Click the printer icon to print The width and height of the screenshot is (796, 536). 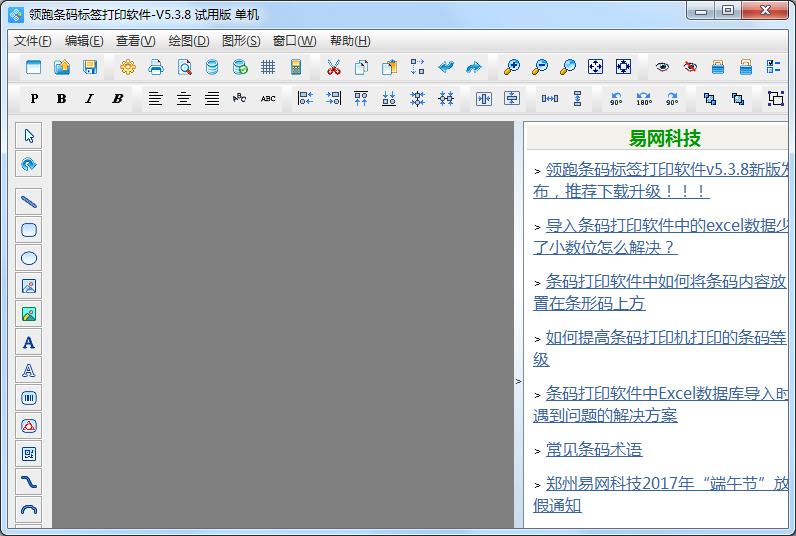point(156,67)
